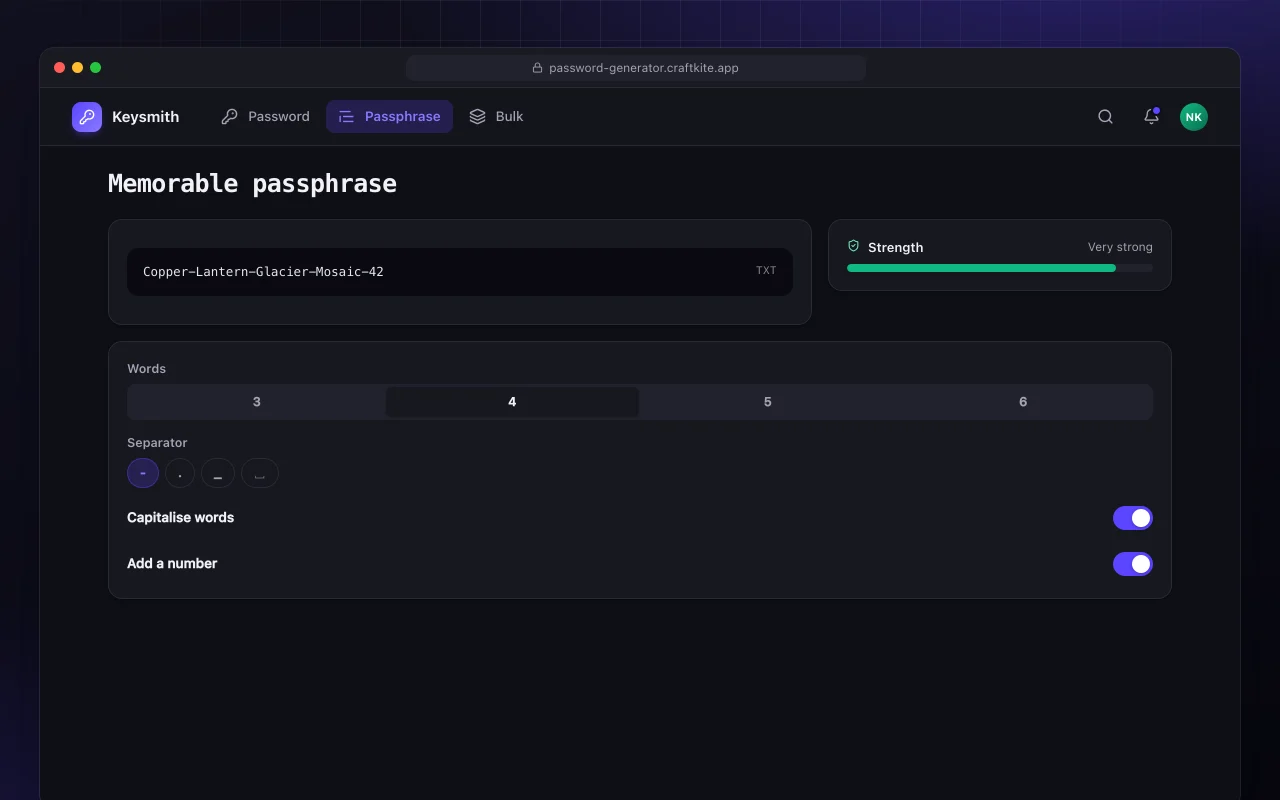Click the Keysmith key logo icon
The height and width of the screenshot is (800, 1280).
(87, 117)
